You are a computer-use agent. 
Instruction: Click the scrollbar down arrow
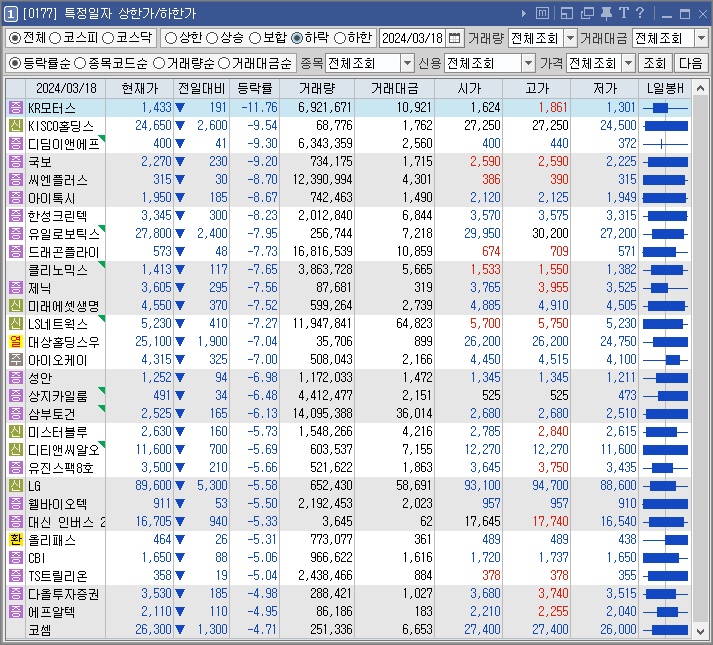[x=700, y=631]
